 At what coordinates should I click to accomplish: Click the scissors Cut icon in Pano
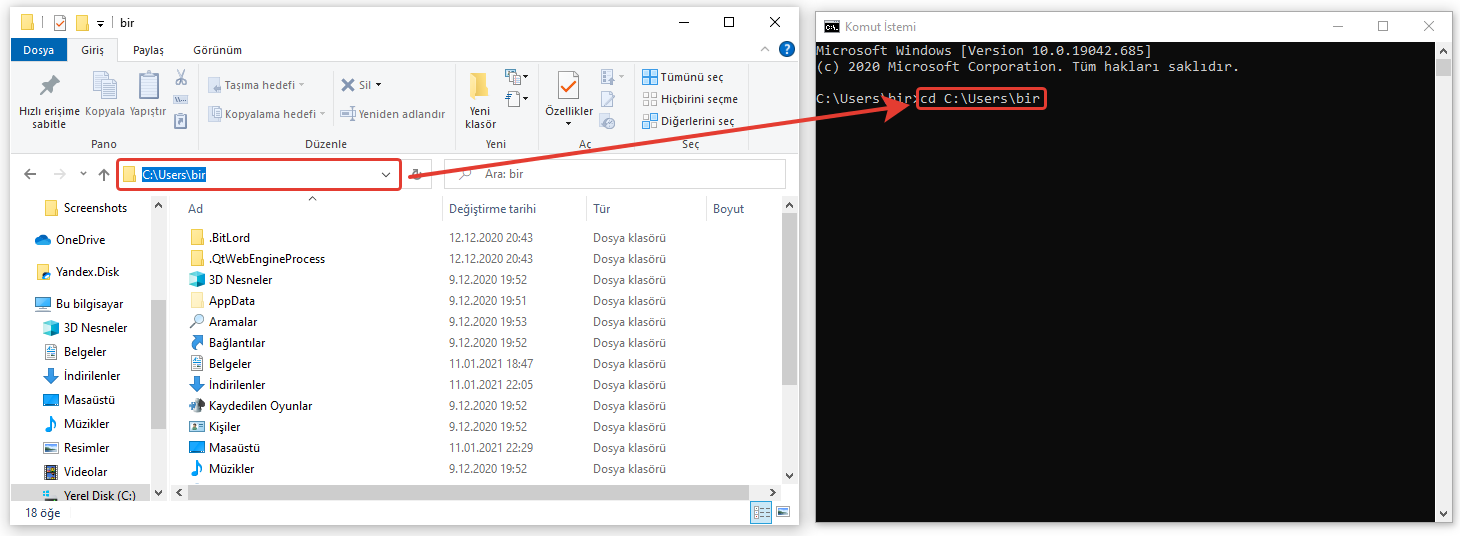[181, 77]
